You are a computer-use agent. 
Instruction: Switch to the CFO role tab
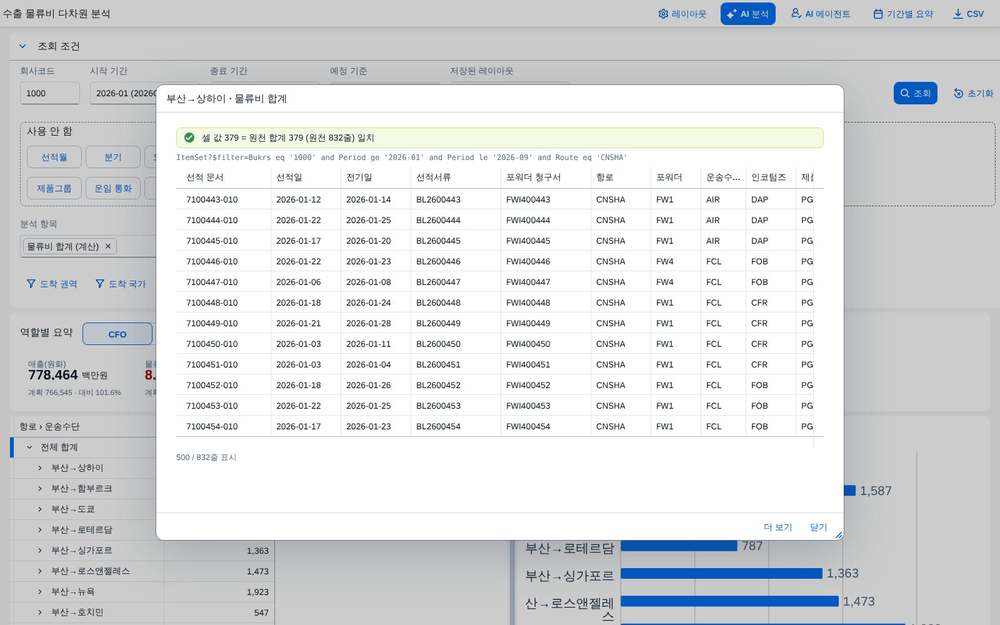pyautogui.click(x=117, y=334)
